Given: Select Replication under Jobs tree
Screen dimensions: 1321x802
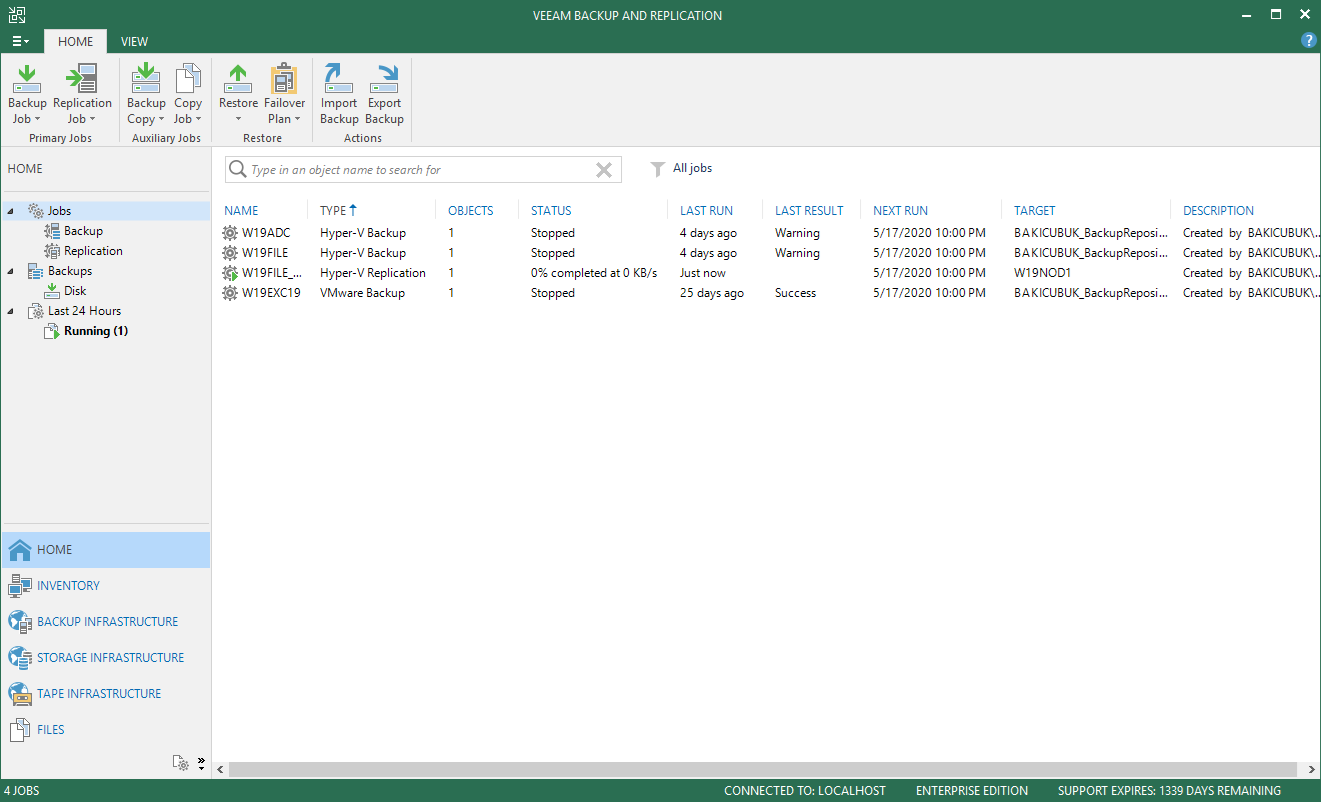Looking at the screenshot, I should click(x=93, y=251).
